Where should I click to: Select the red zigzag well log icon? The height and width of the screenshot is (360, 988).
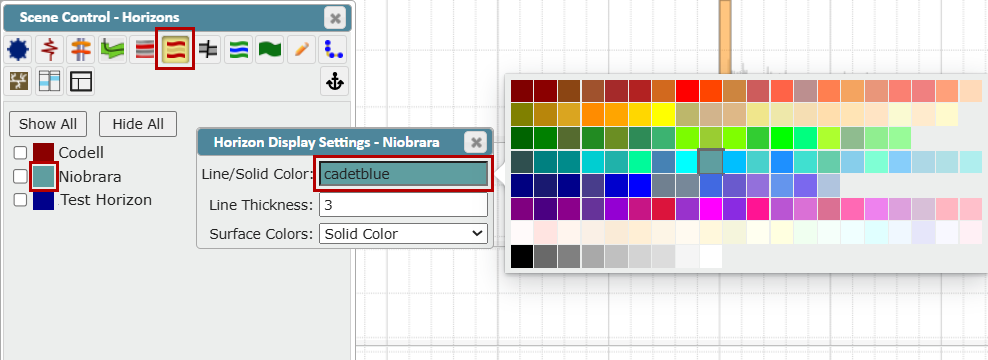tap(49, 49)
